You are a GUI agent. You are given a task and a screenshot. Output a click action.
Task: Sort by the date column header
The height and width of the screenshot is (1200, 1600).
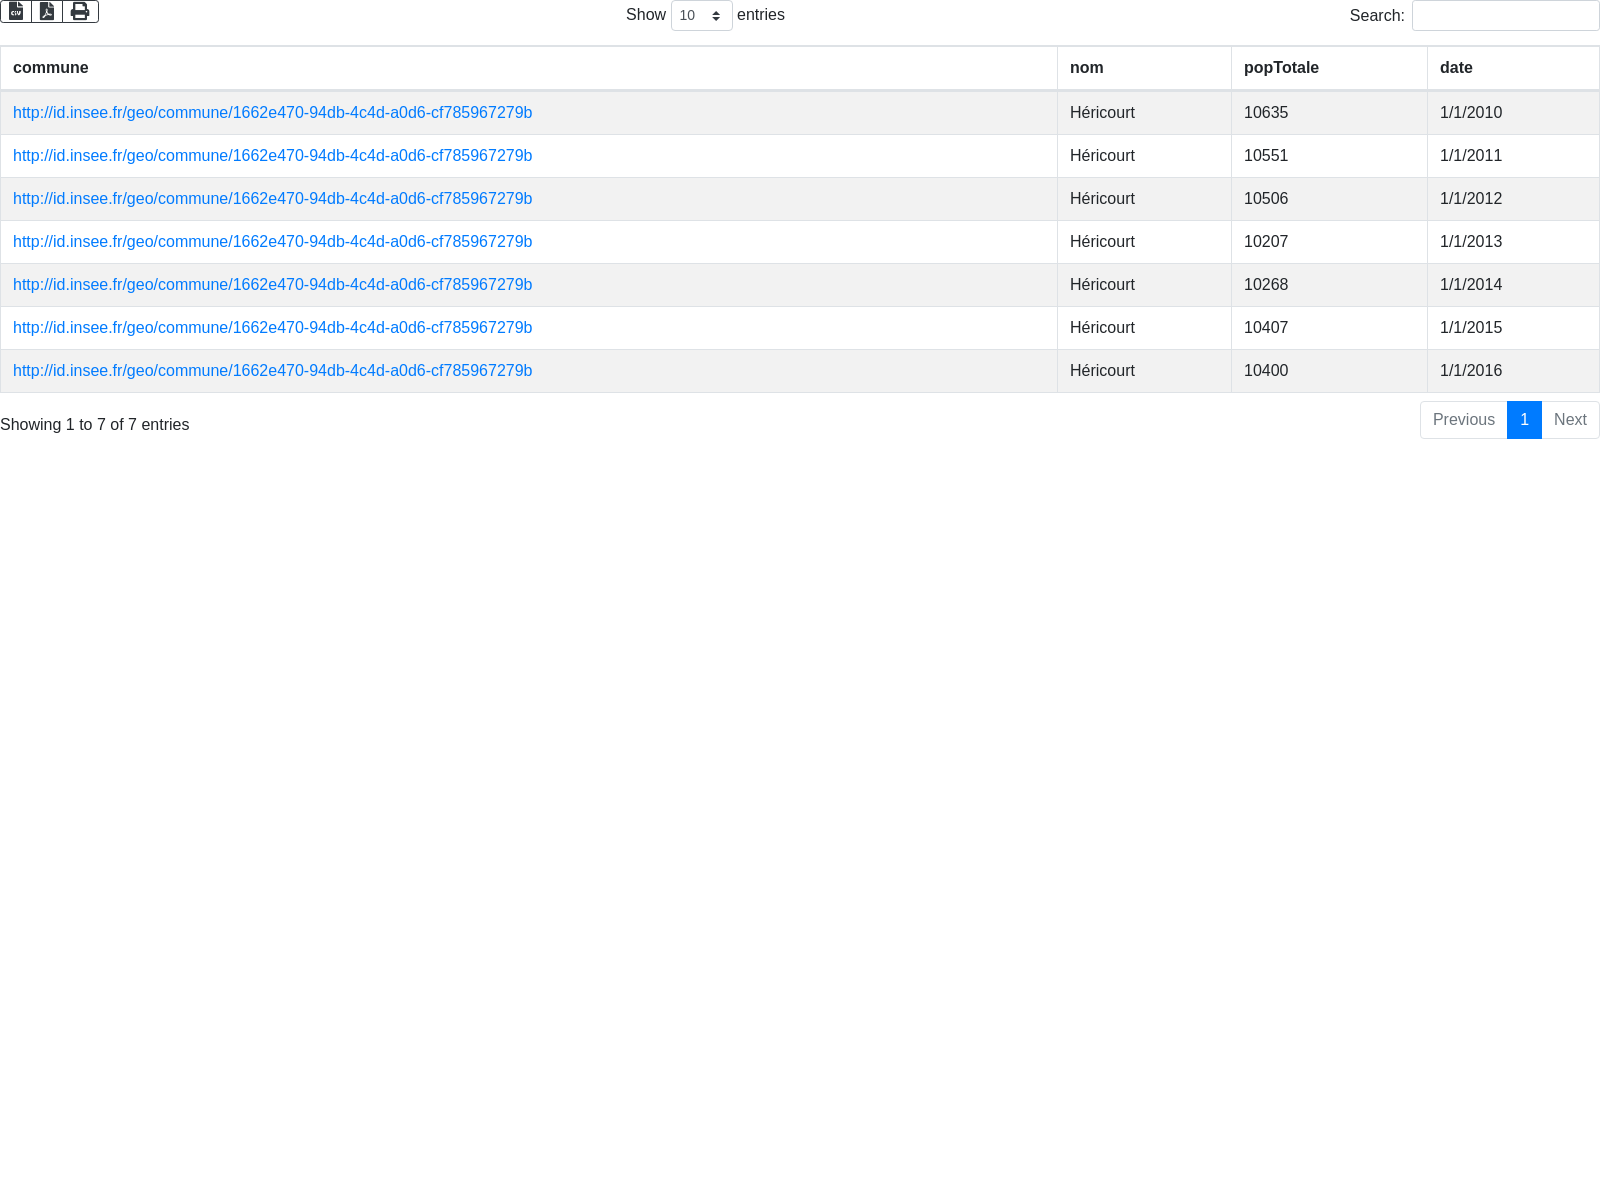tap(1456, 68)
